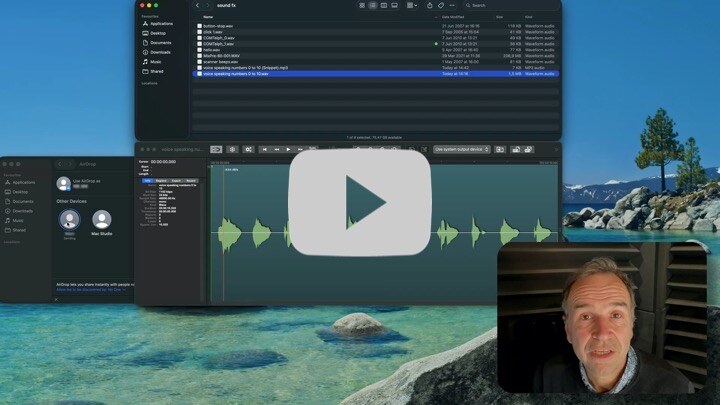This screenshot has width=720, height=405.
Task: Open the Finder group-by dropdown
Action: coord(412,5)
